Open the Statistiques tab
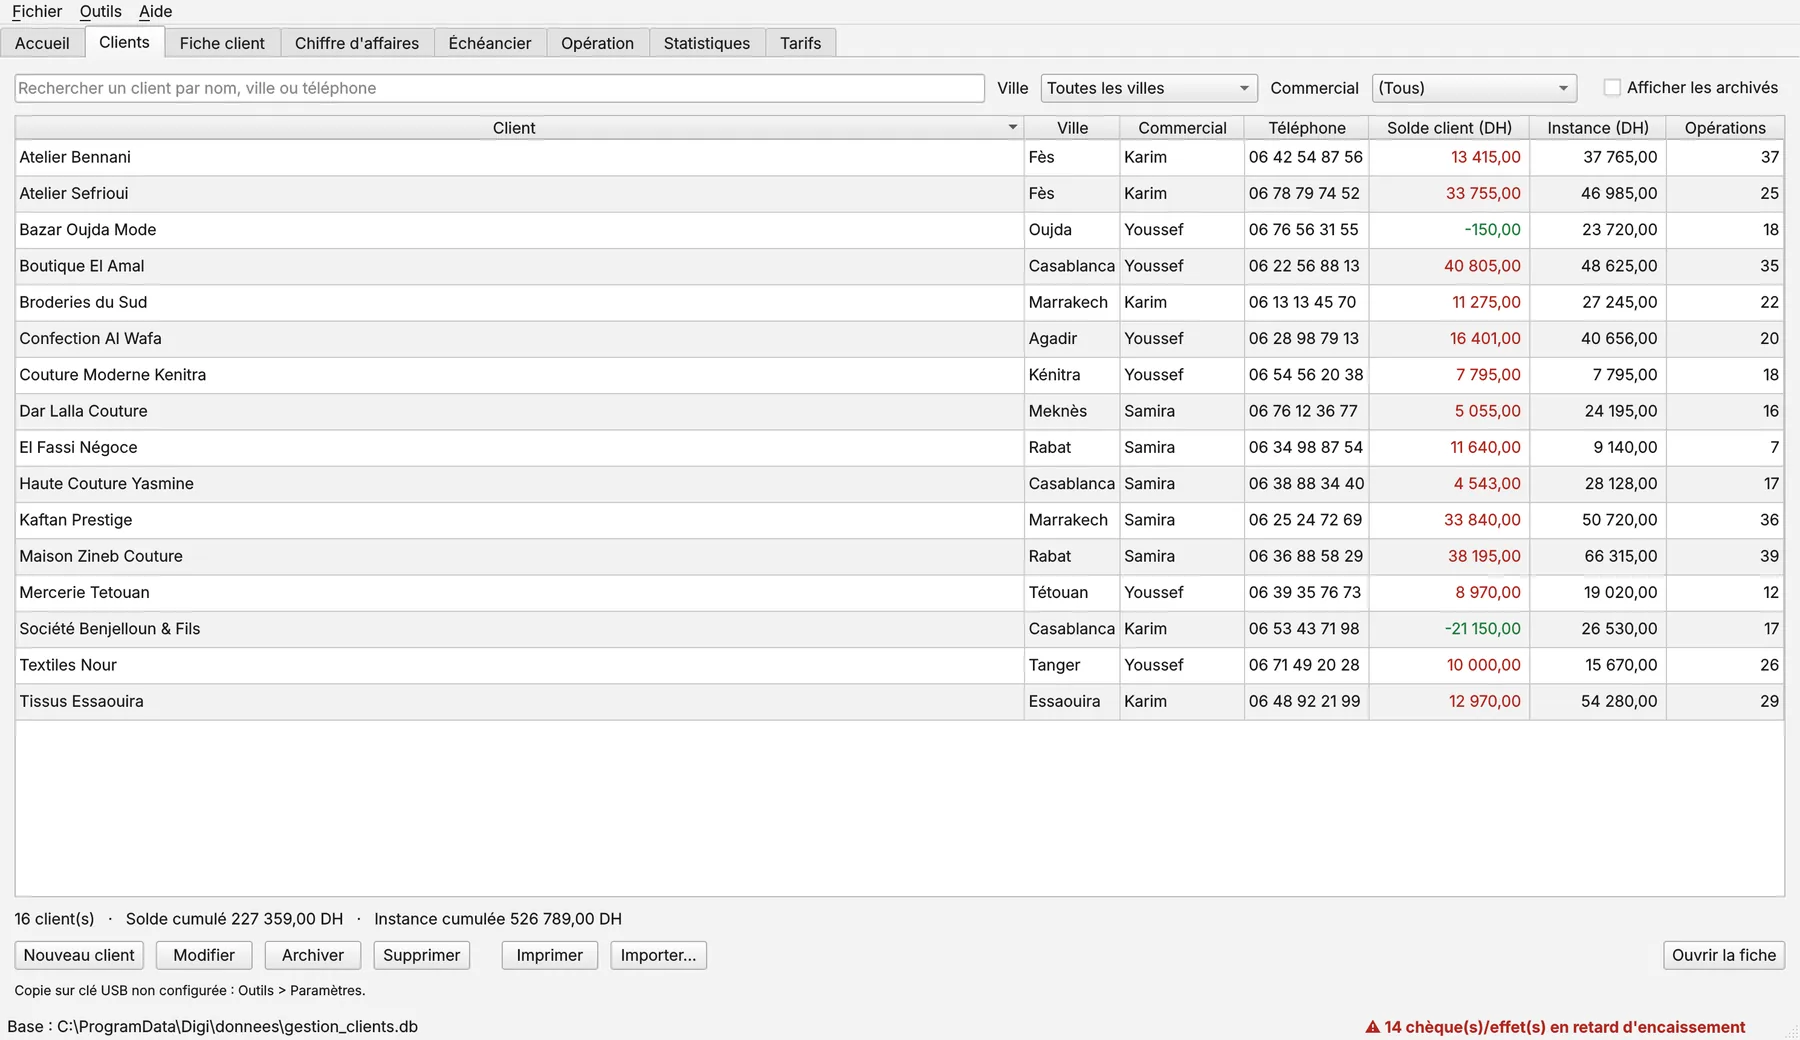 (706, 43)
